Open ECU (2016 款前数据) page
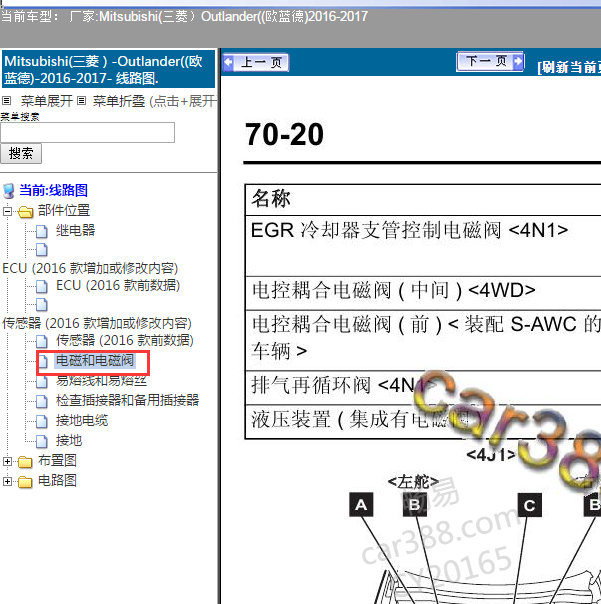The height and width of the screenshot is (604, 601). tap(118, 285)
